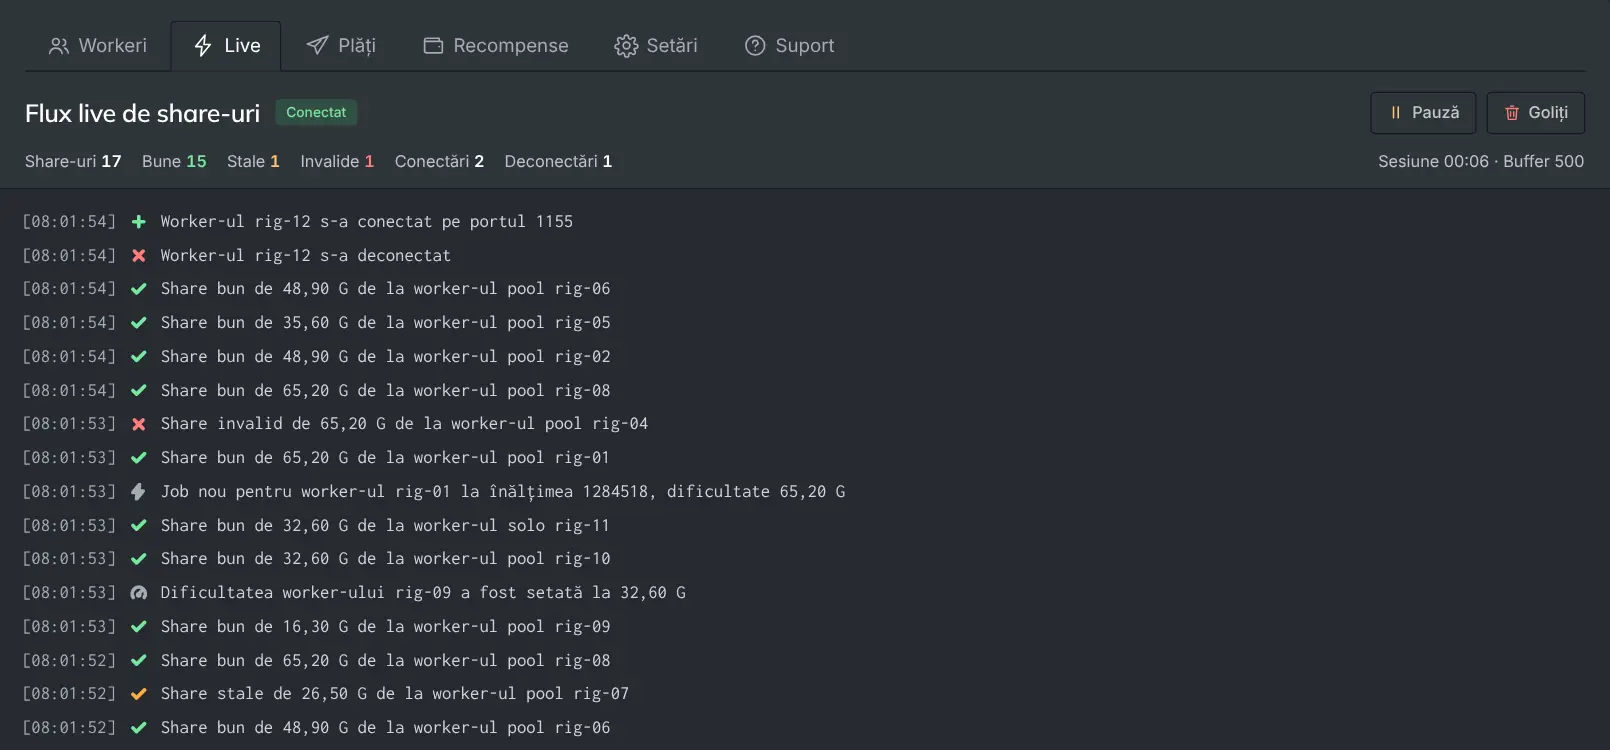Viewport: 1610px width, 750px height.
Task: Click the Stale 1 counter
Action: [253, 161]
